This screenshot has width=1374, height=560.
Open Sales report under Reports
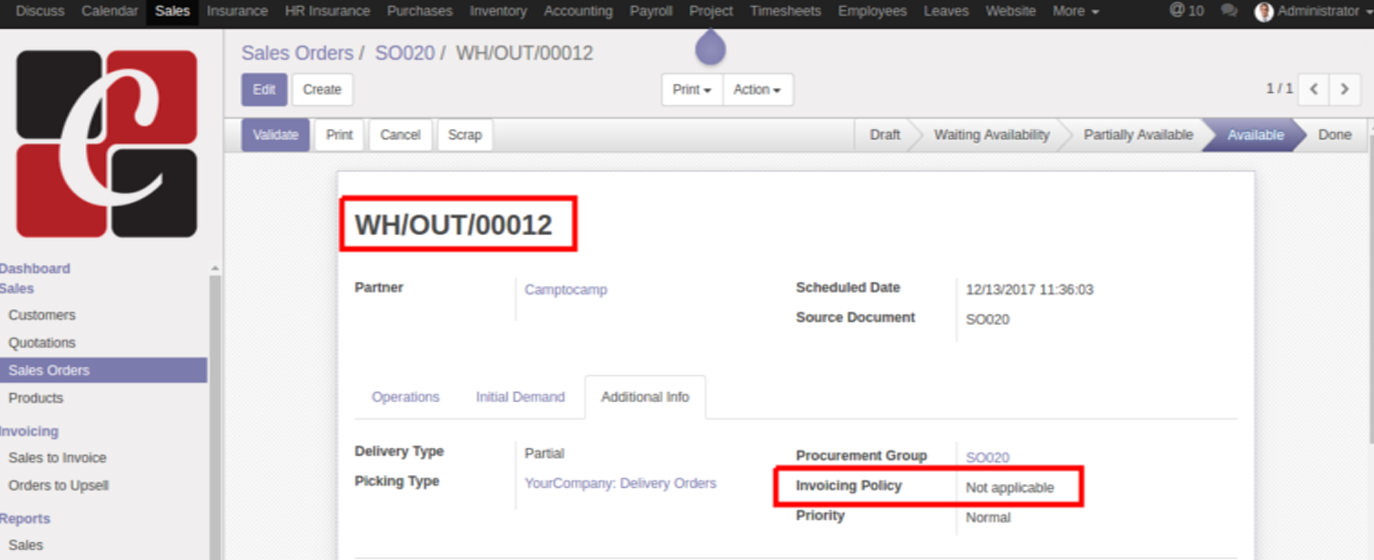[26, 545]
